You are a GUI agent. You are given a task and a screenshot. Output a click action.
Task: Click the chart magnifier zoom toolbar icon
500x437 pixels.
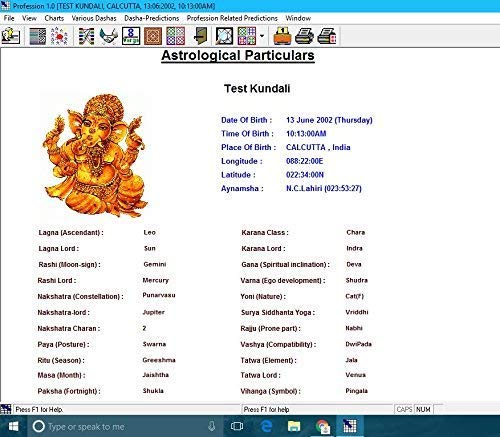point(224,36)
